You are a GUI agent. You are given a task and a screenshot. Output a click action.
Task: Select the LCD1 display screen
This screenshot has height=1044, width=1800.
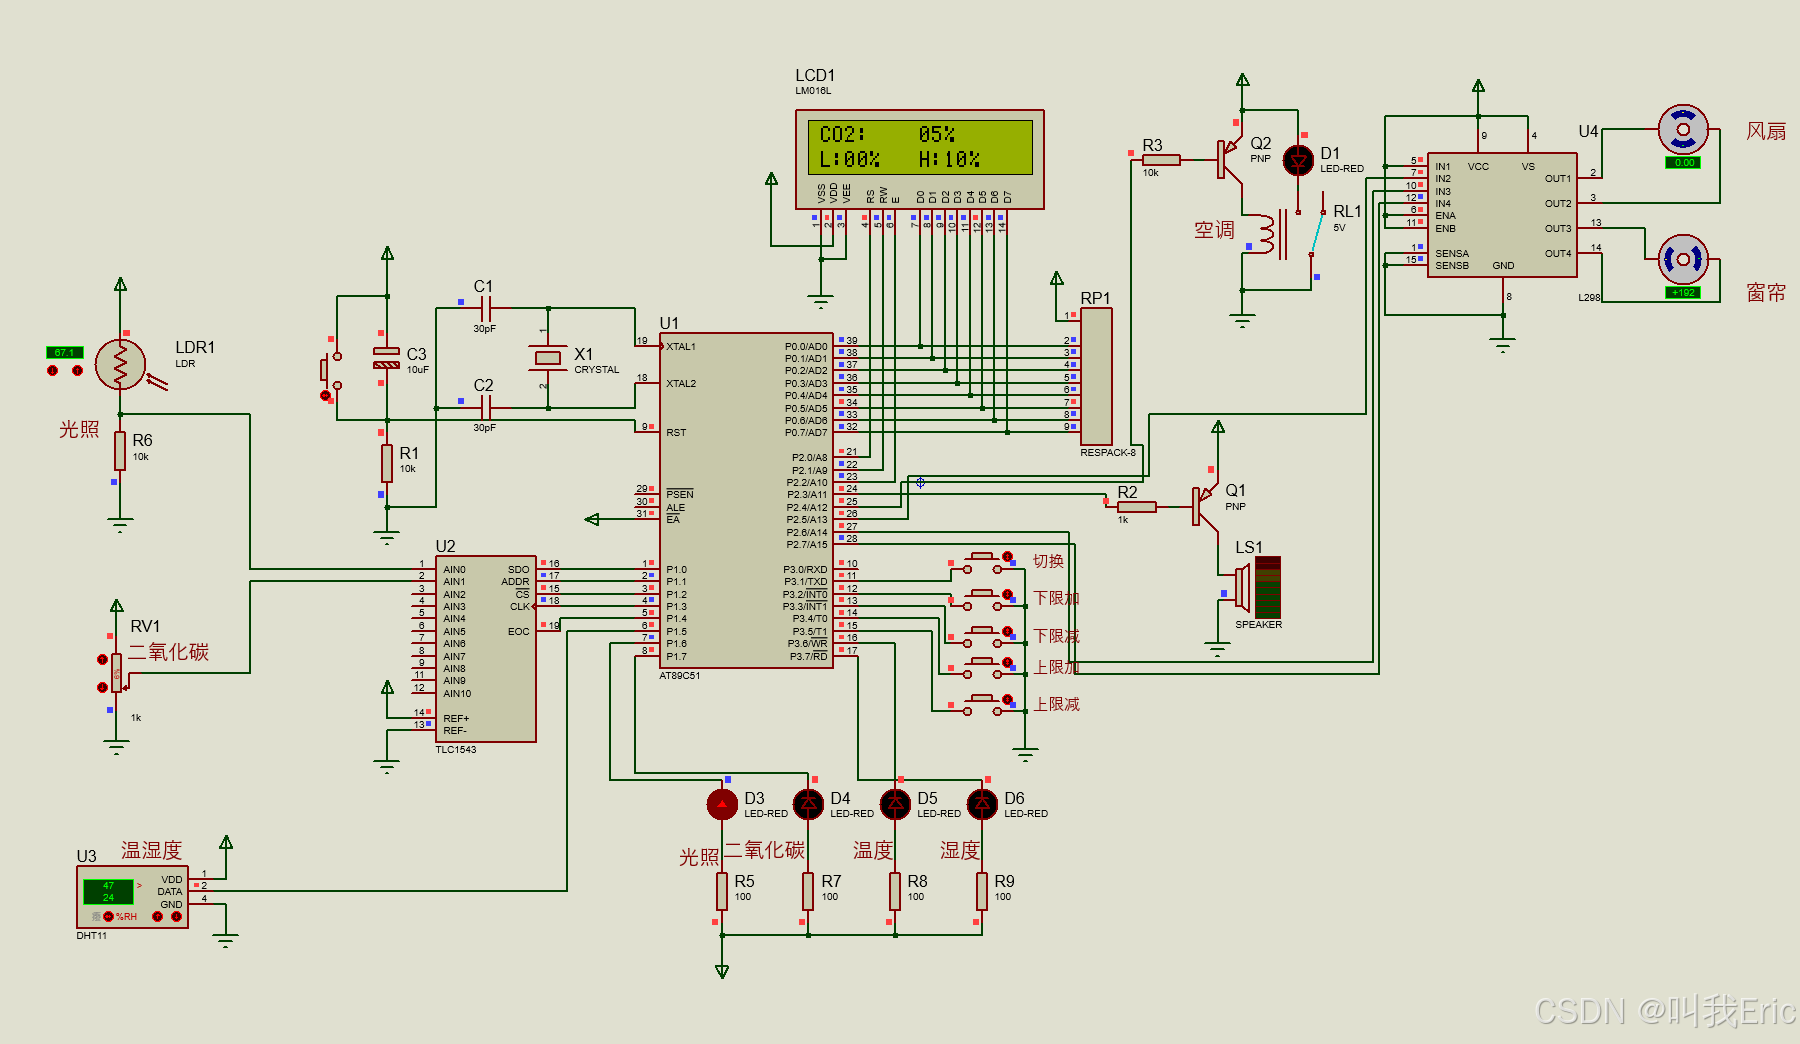920,147
